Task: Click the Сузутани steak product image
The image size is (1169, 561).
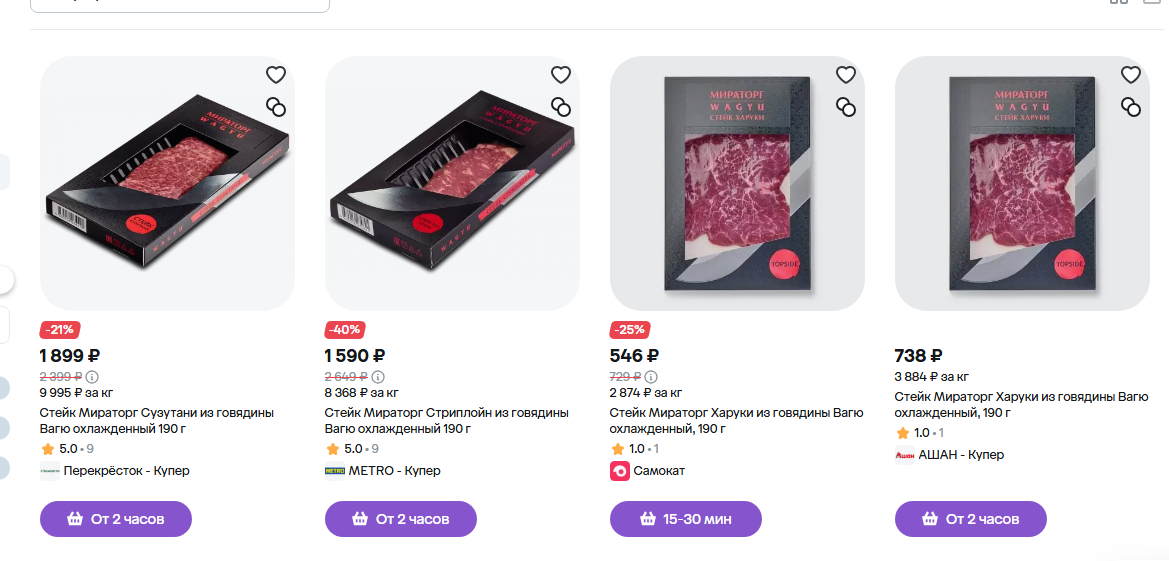Action: tap(167, 183)
